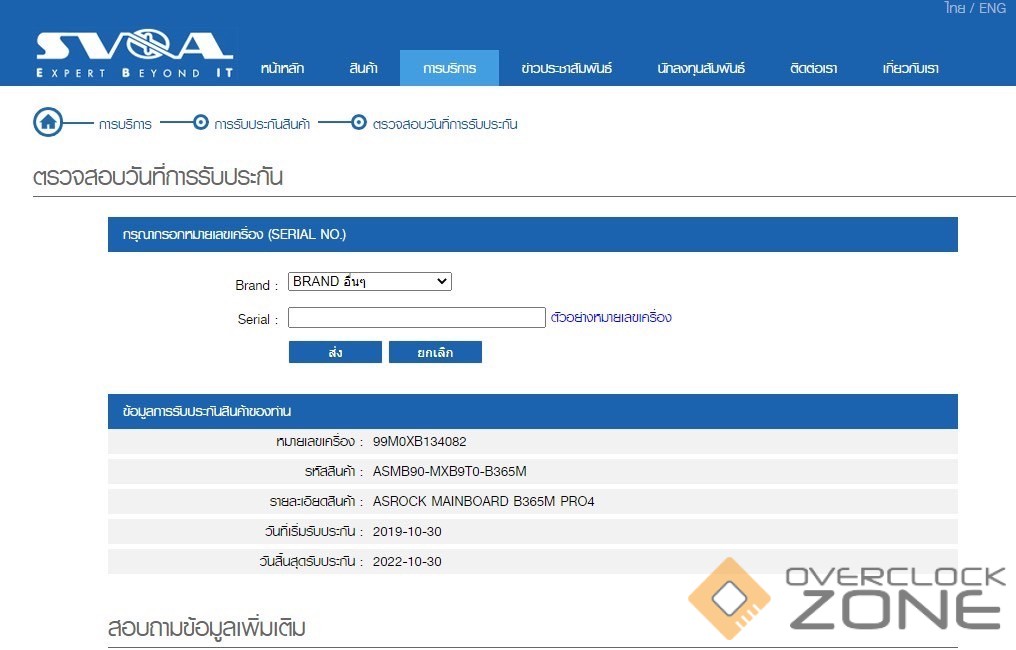Click the การรับประกันสินค้า breadcrumb link
Image resolution: width=1016 pixels, height=650 pixels.
[262, 124]
